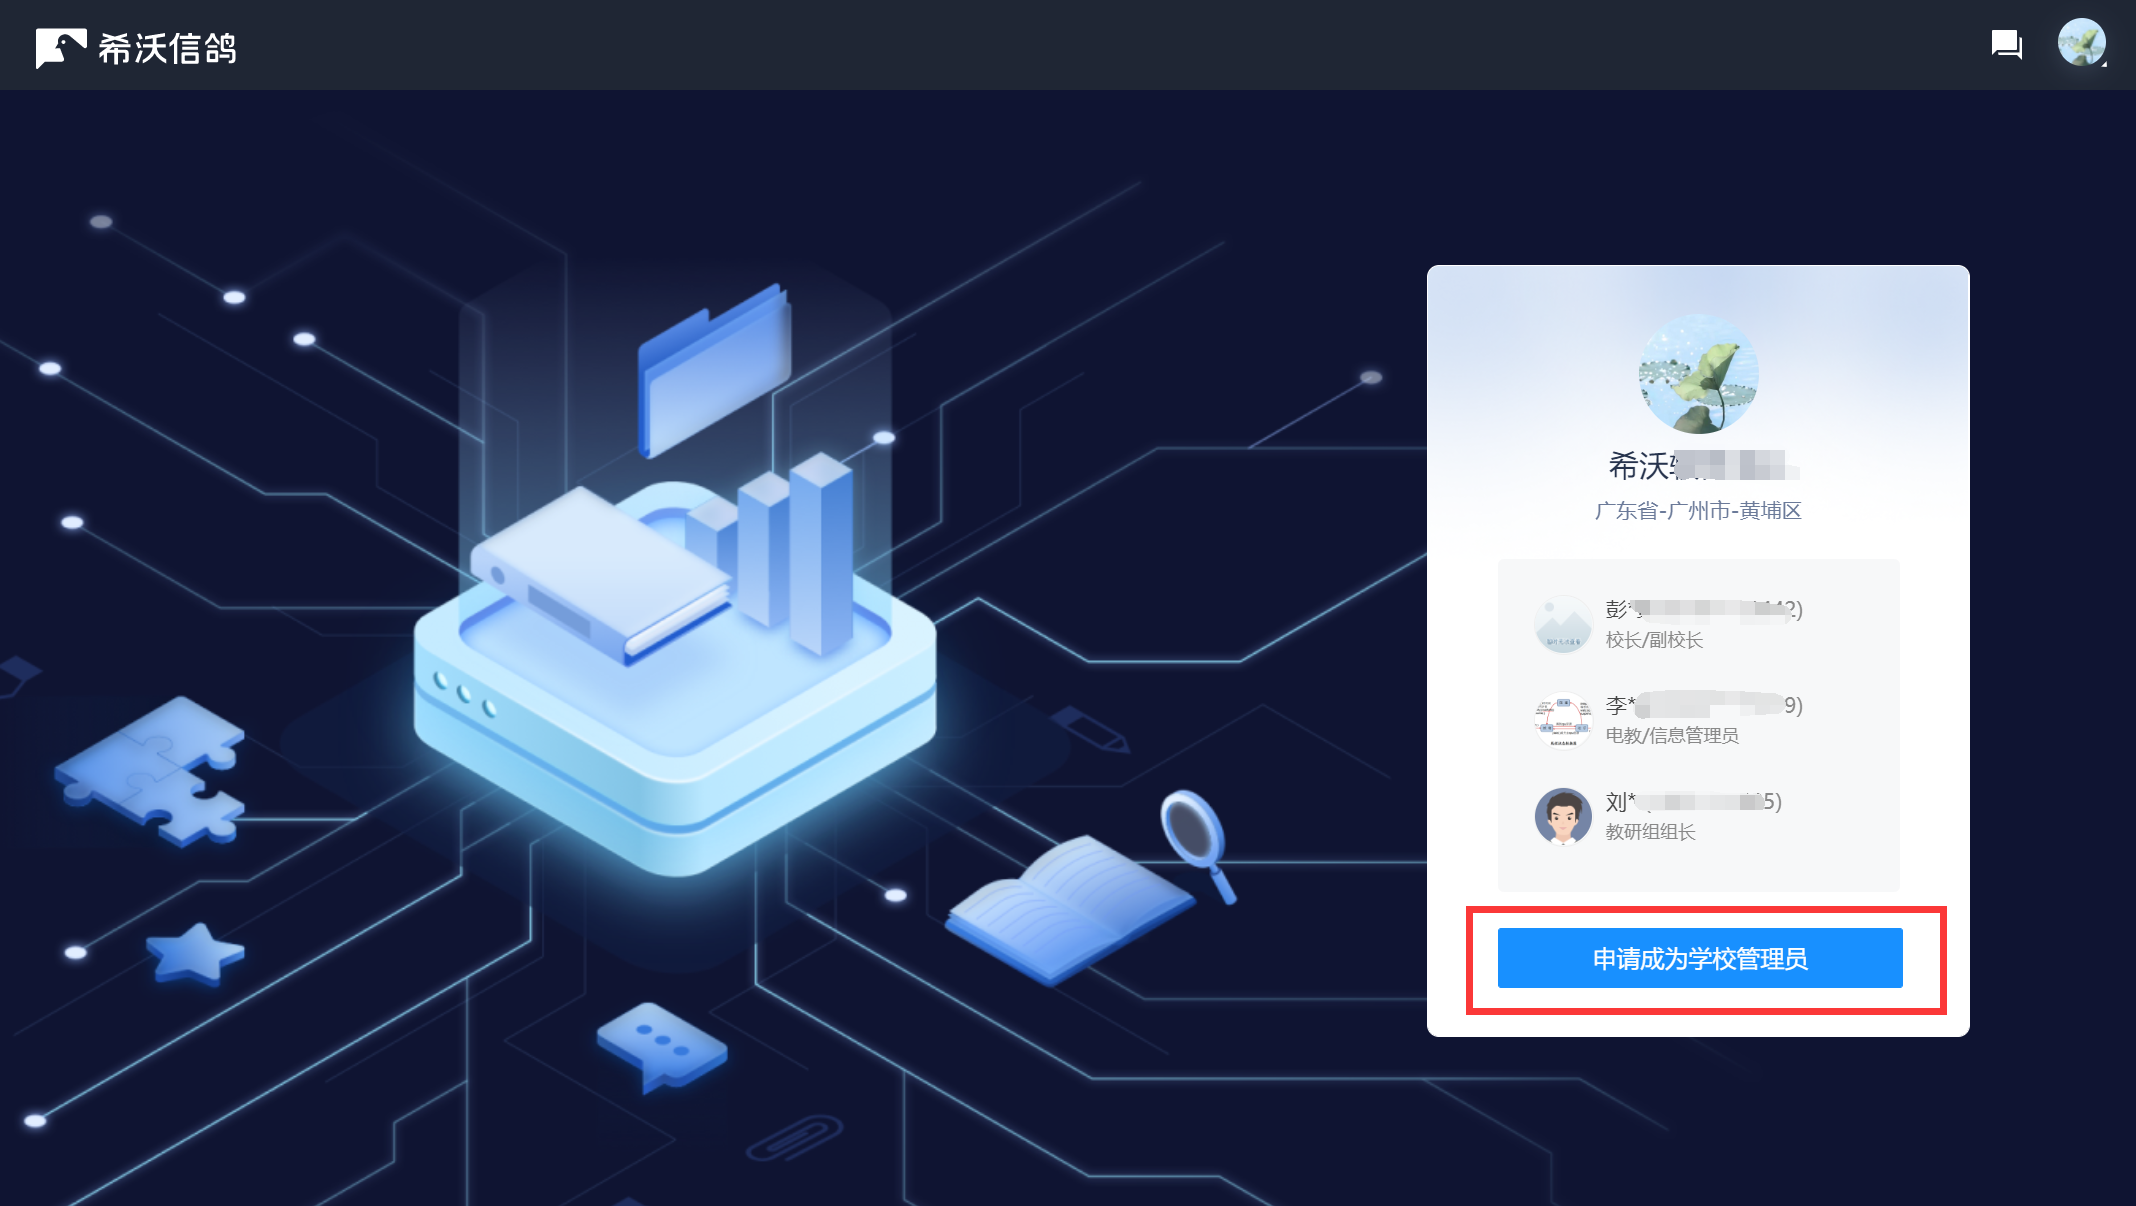Click the school's lotus leaf avatar
The width and height of the screenshot is (2136, 1206).
[1698, 374]
